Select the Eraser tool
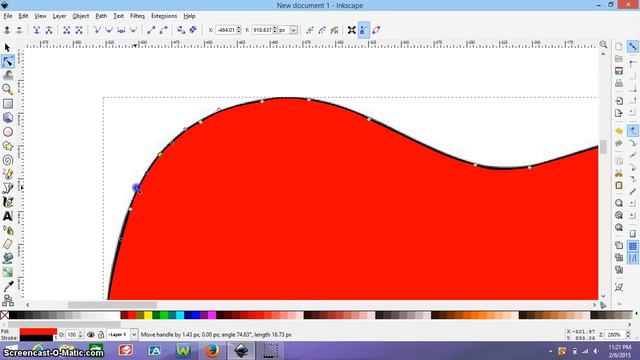The height and width of the screenshot is (360, 640). tap(8, 244)
